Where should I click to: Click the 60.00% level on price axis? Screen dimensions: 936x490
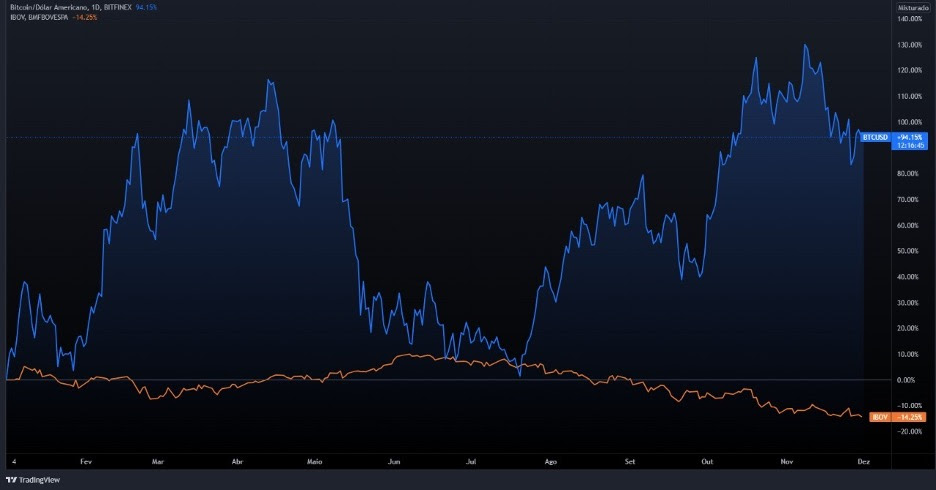point(909,226)
